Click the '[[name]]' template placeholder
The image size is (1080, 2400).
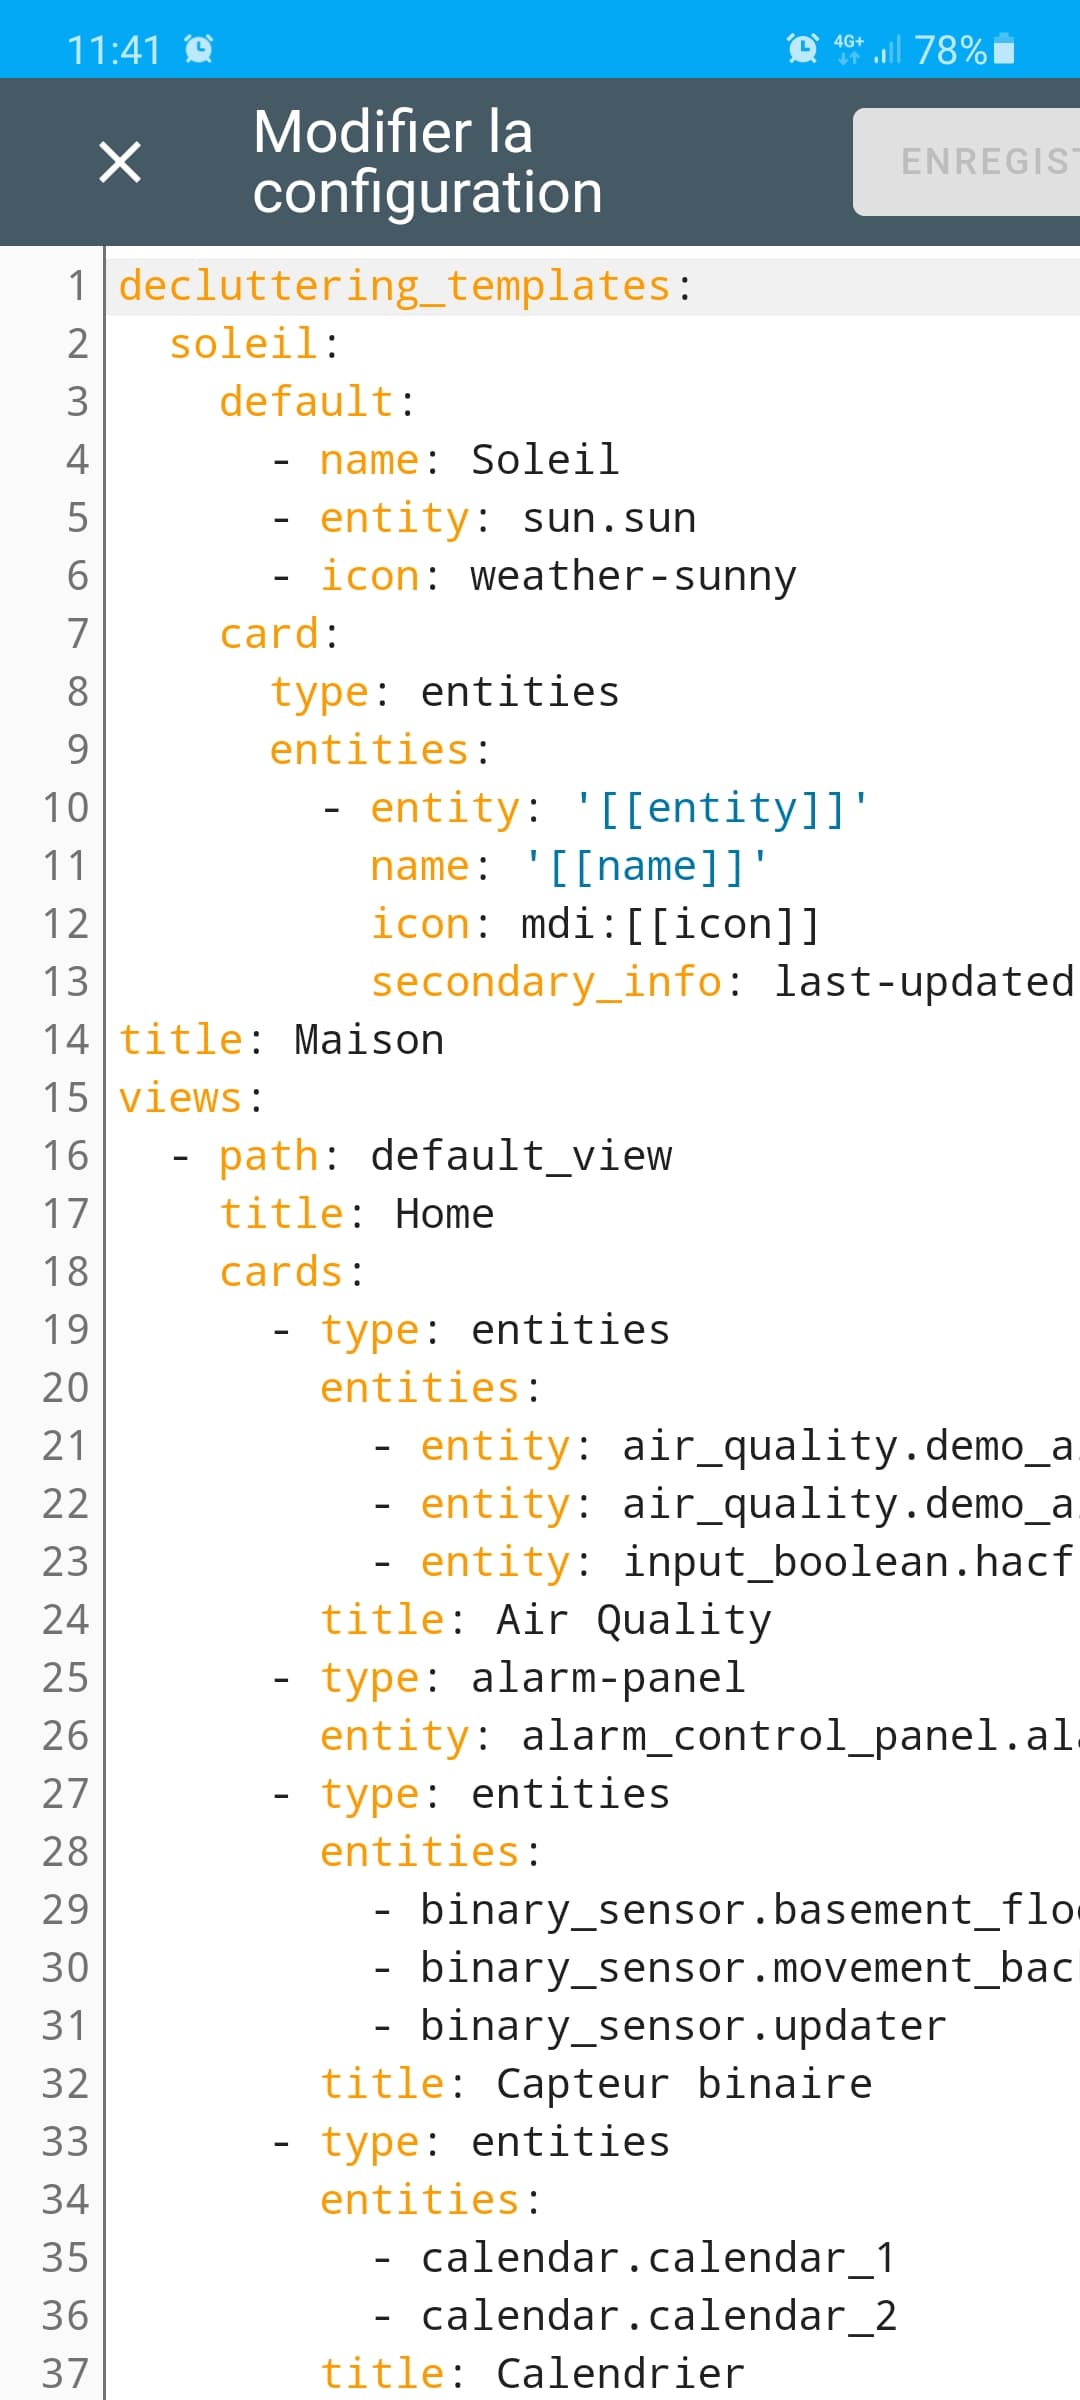tap(646, 867)
